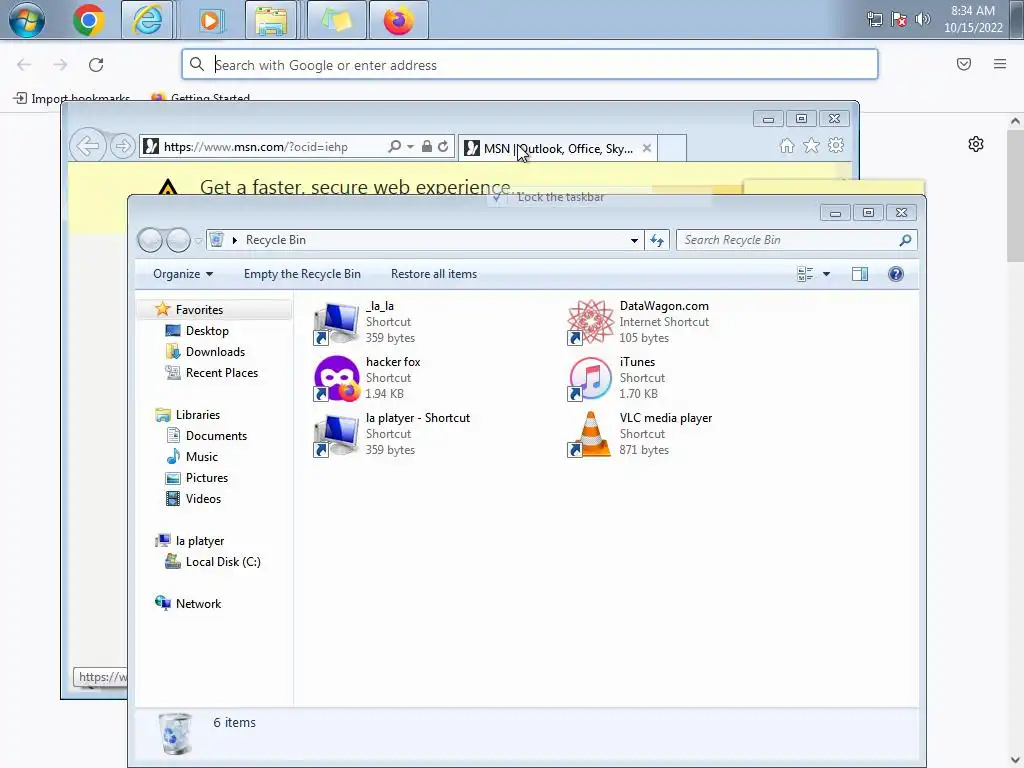The height and width of the screenshot is (768, 1024).
Task: Open Local Disk (C:)
Action: 223,562
